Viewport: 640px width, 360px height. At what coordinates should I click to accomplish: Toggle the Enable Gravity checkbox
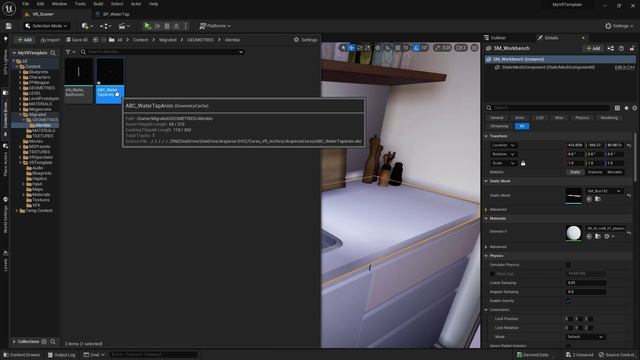pos(569,301)
